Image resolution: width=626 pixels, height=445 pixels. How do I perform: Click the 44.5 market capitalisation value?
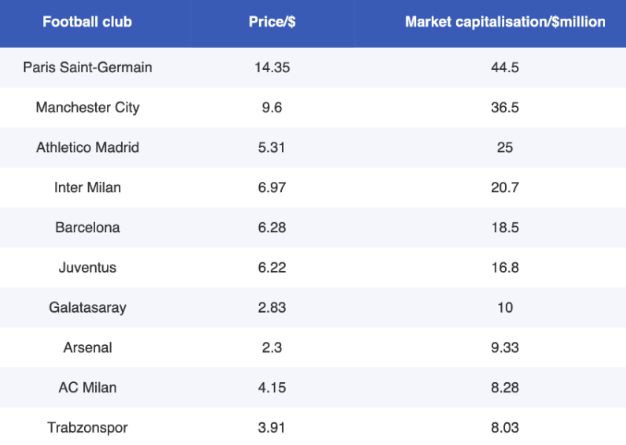pyautogui.click(x=505, y=67)
